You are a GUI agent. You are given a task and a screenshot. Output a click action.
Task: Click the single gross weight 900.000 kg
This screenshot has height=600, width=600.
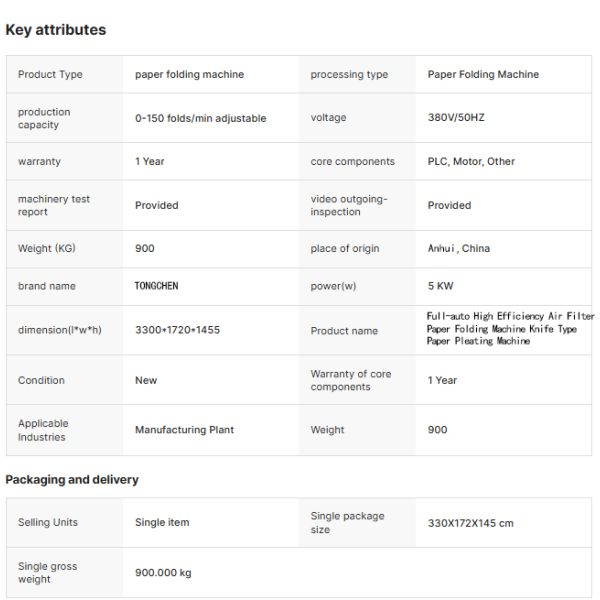click(x=163, y=573)
